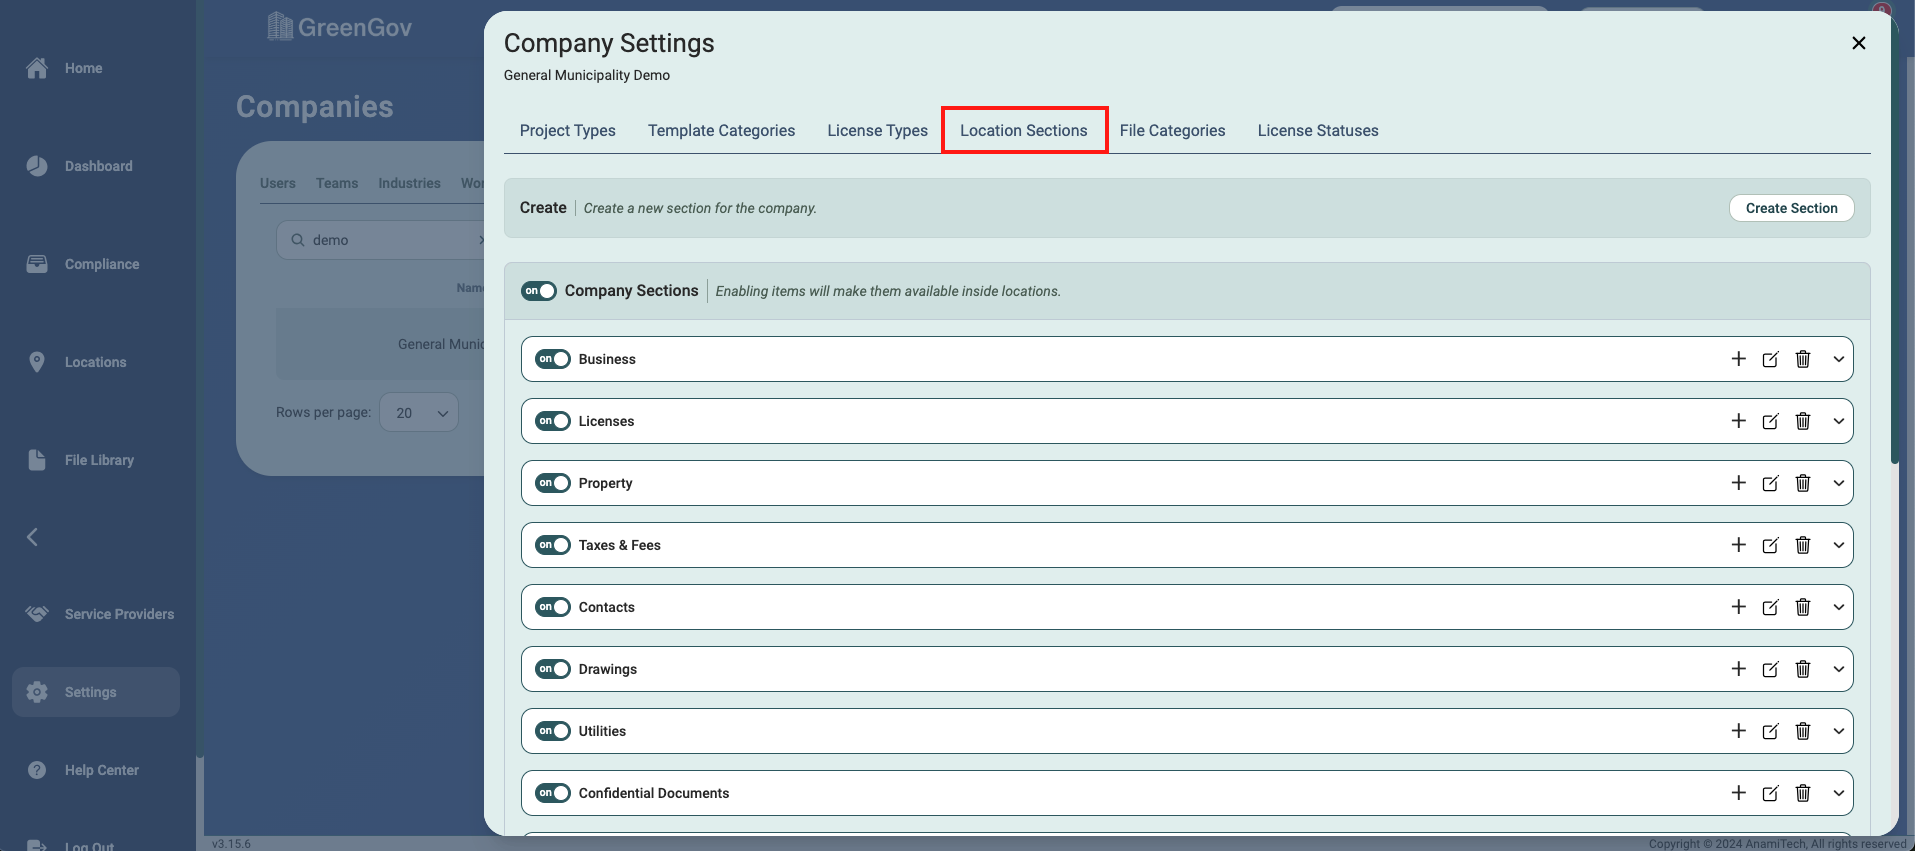
Task: Disable the Business section toggle
Action: (552, 359)
